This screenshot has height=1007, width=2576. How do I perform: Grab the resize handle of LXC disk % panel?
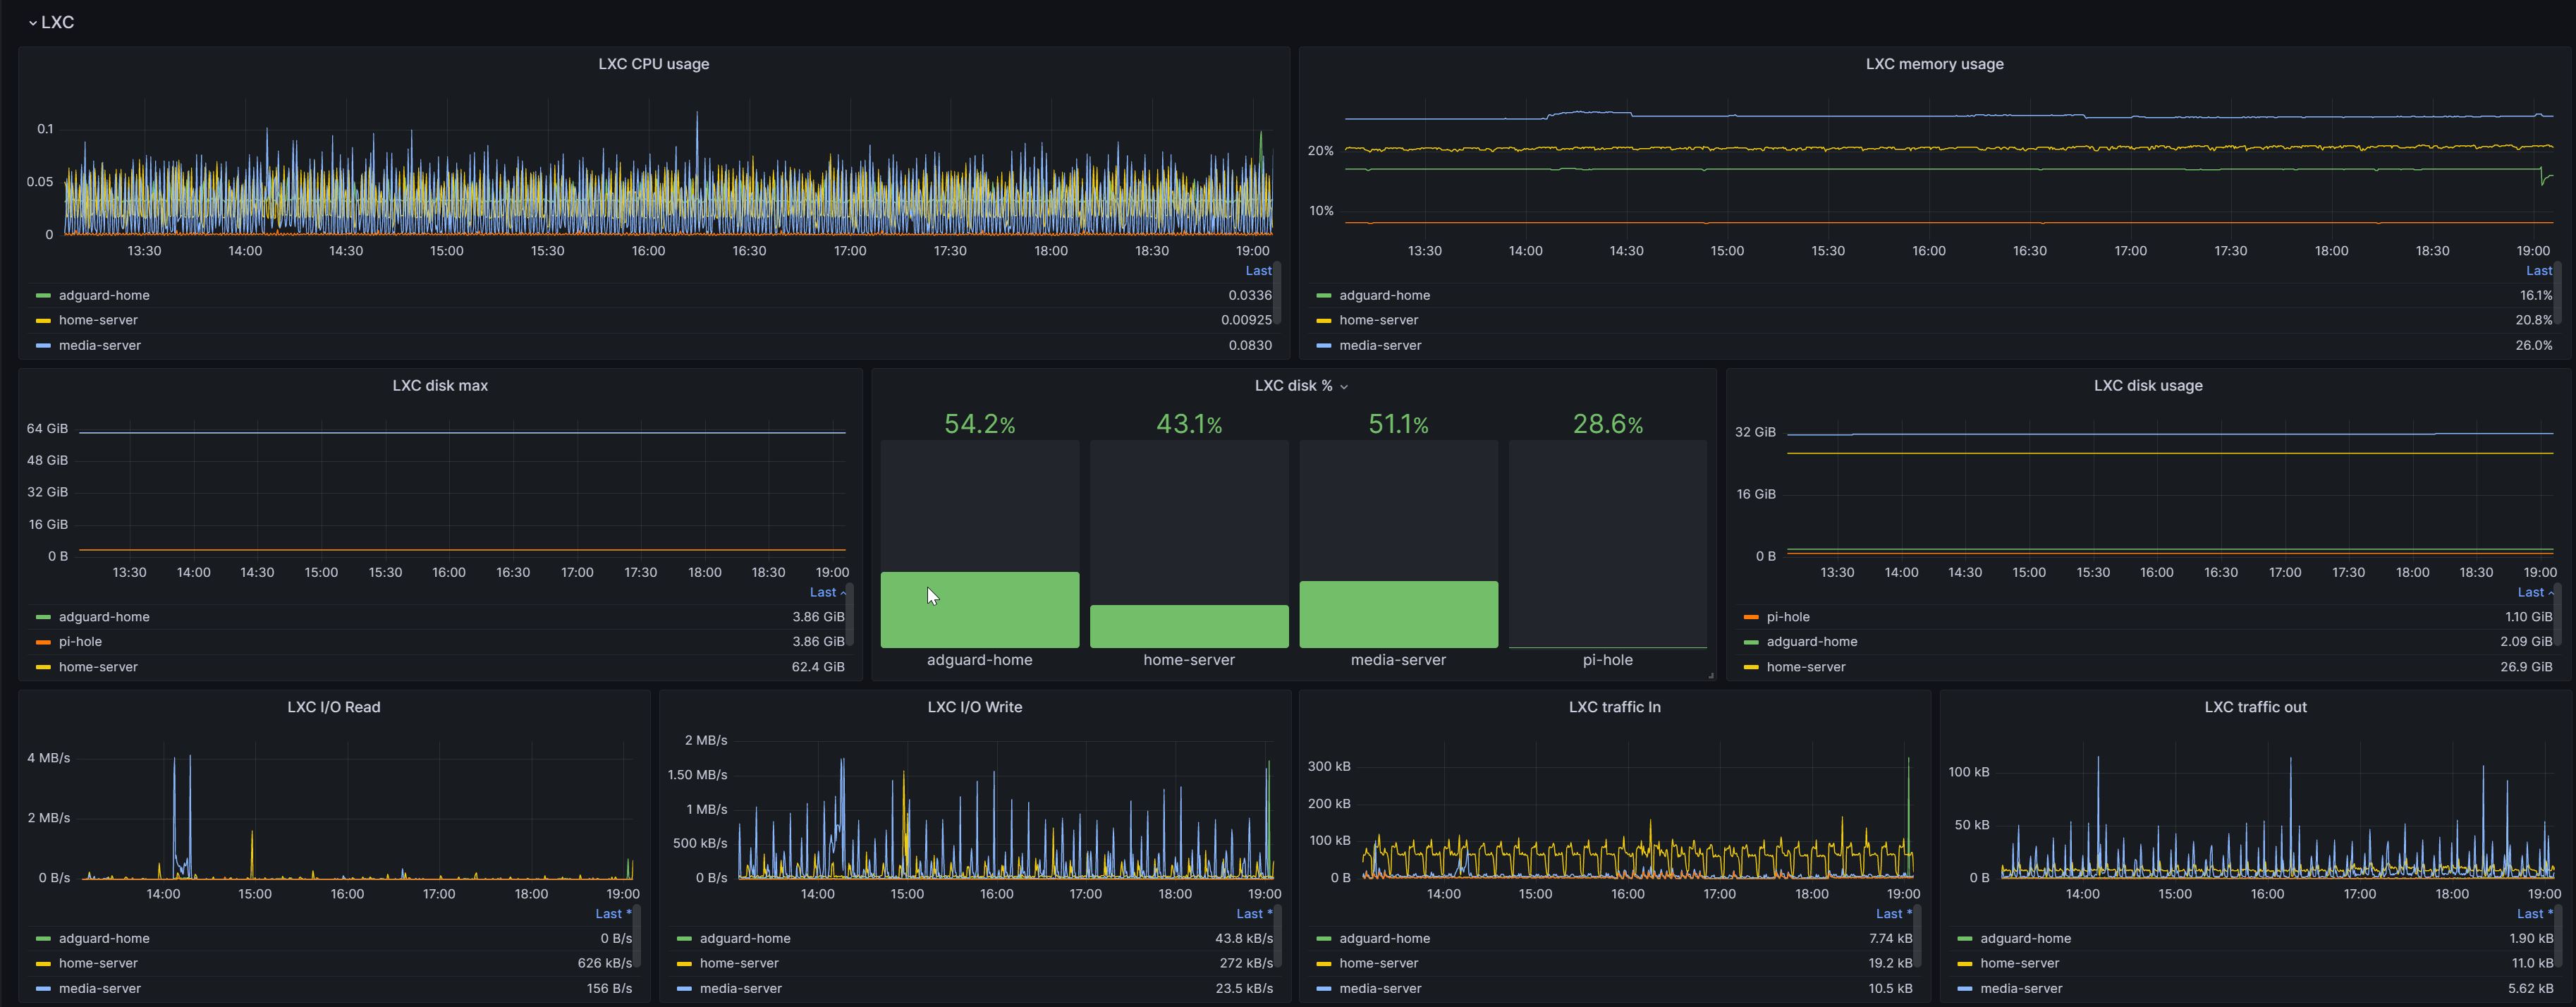tap(1710, 676)
